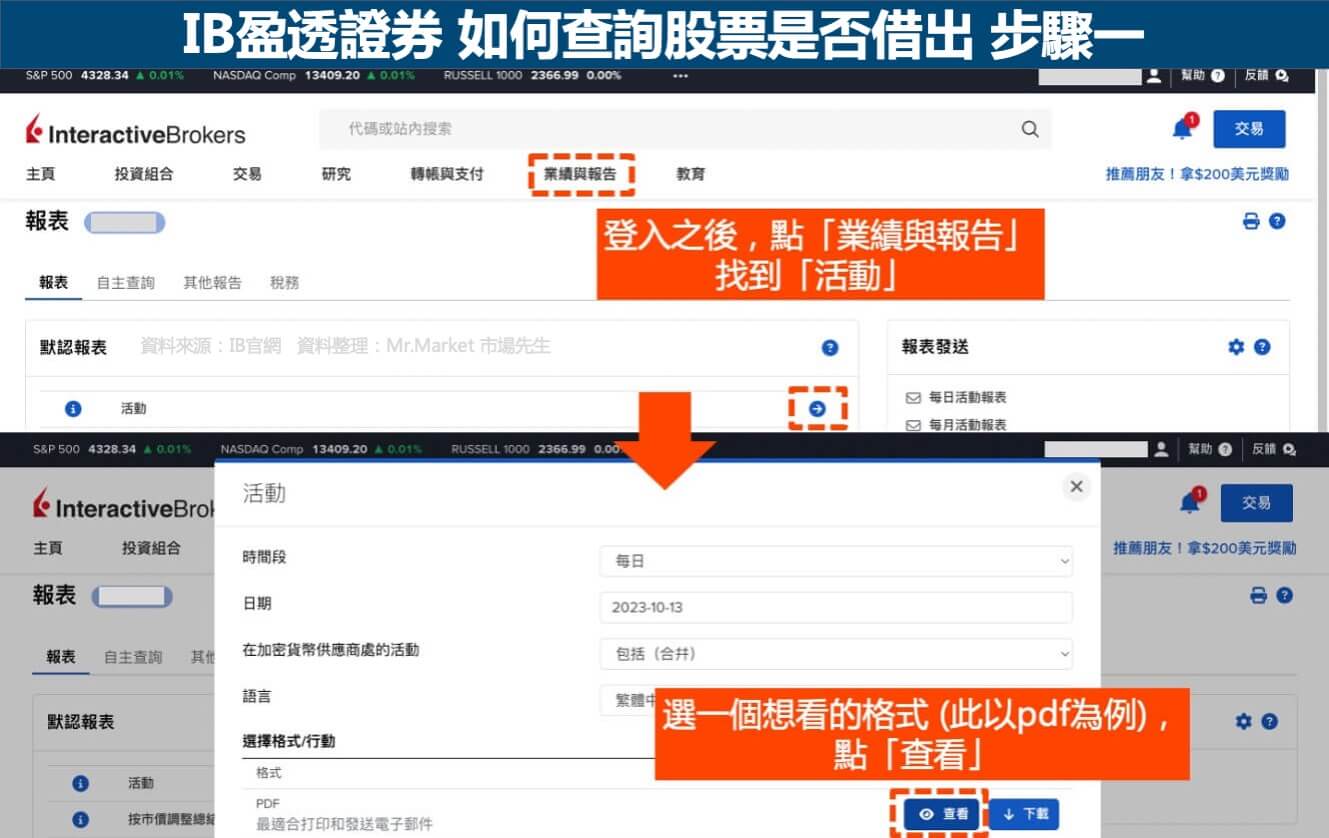
Task: Run the 活動 report with the arrow icon
Action: 817,408
